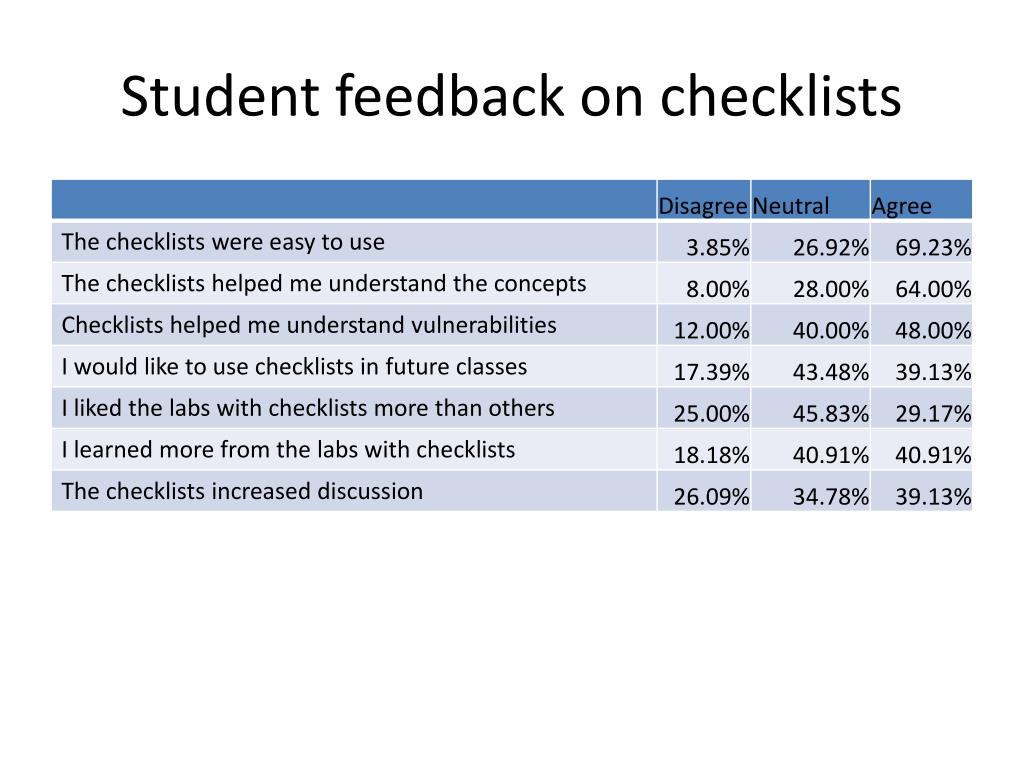Select the 17.39% Disagree cell
This screenshot has width=1024, height=768.
pos(703,367)
